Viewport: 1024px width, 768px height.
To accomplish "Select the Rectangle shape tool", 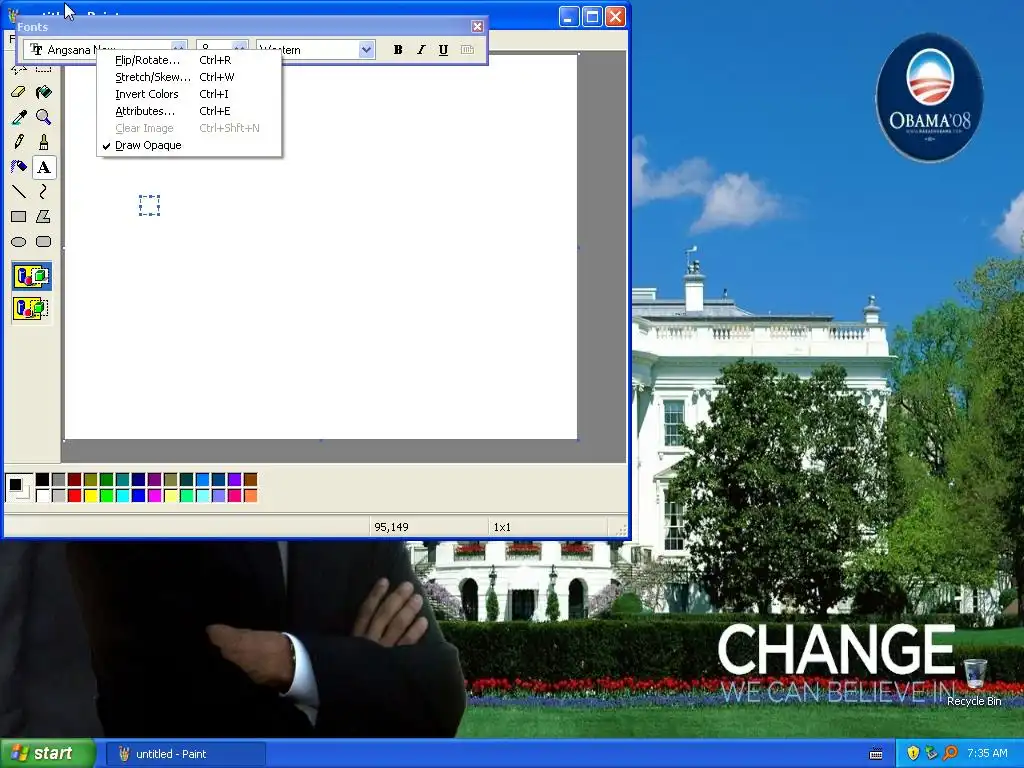I will (18, 216).
